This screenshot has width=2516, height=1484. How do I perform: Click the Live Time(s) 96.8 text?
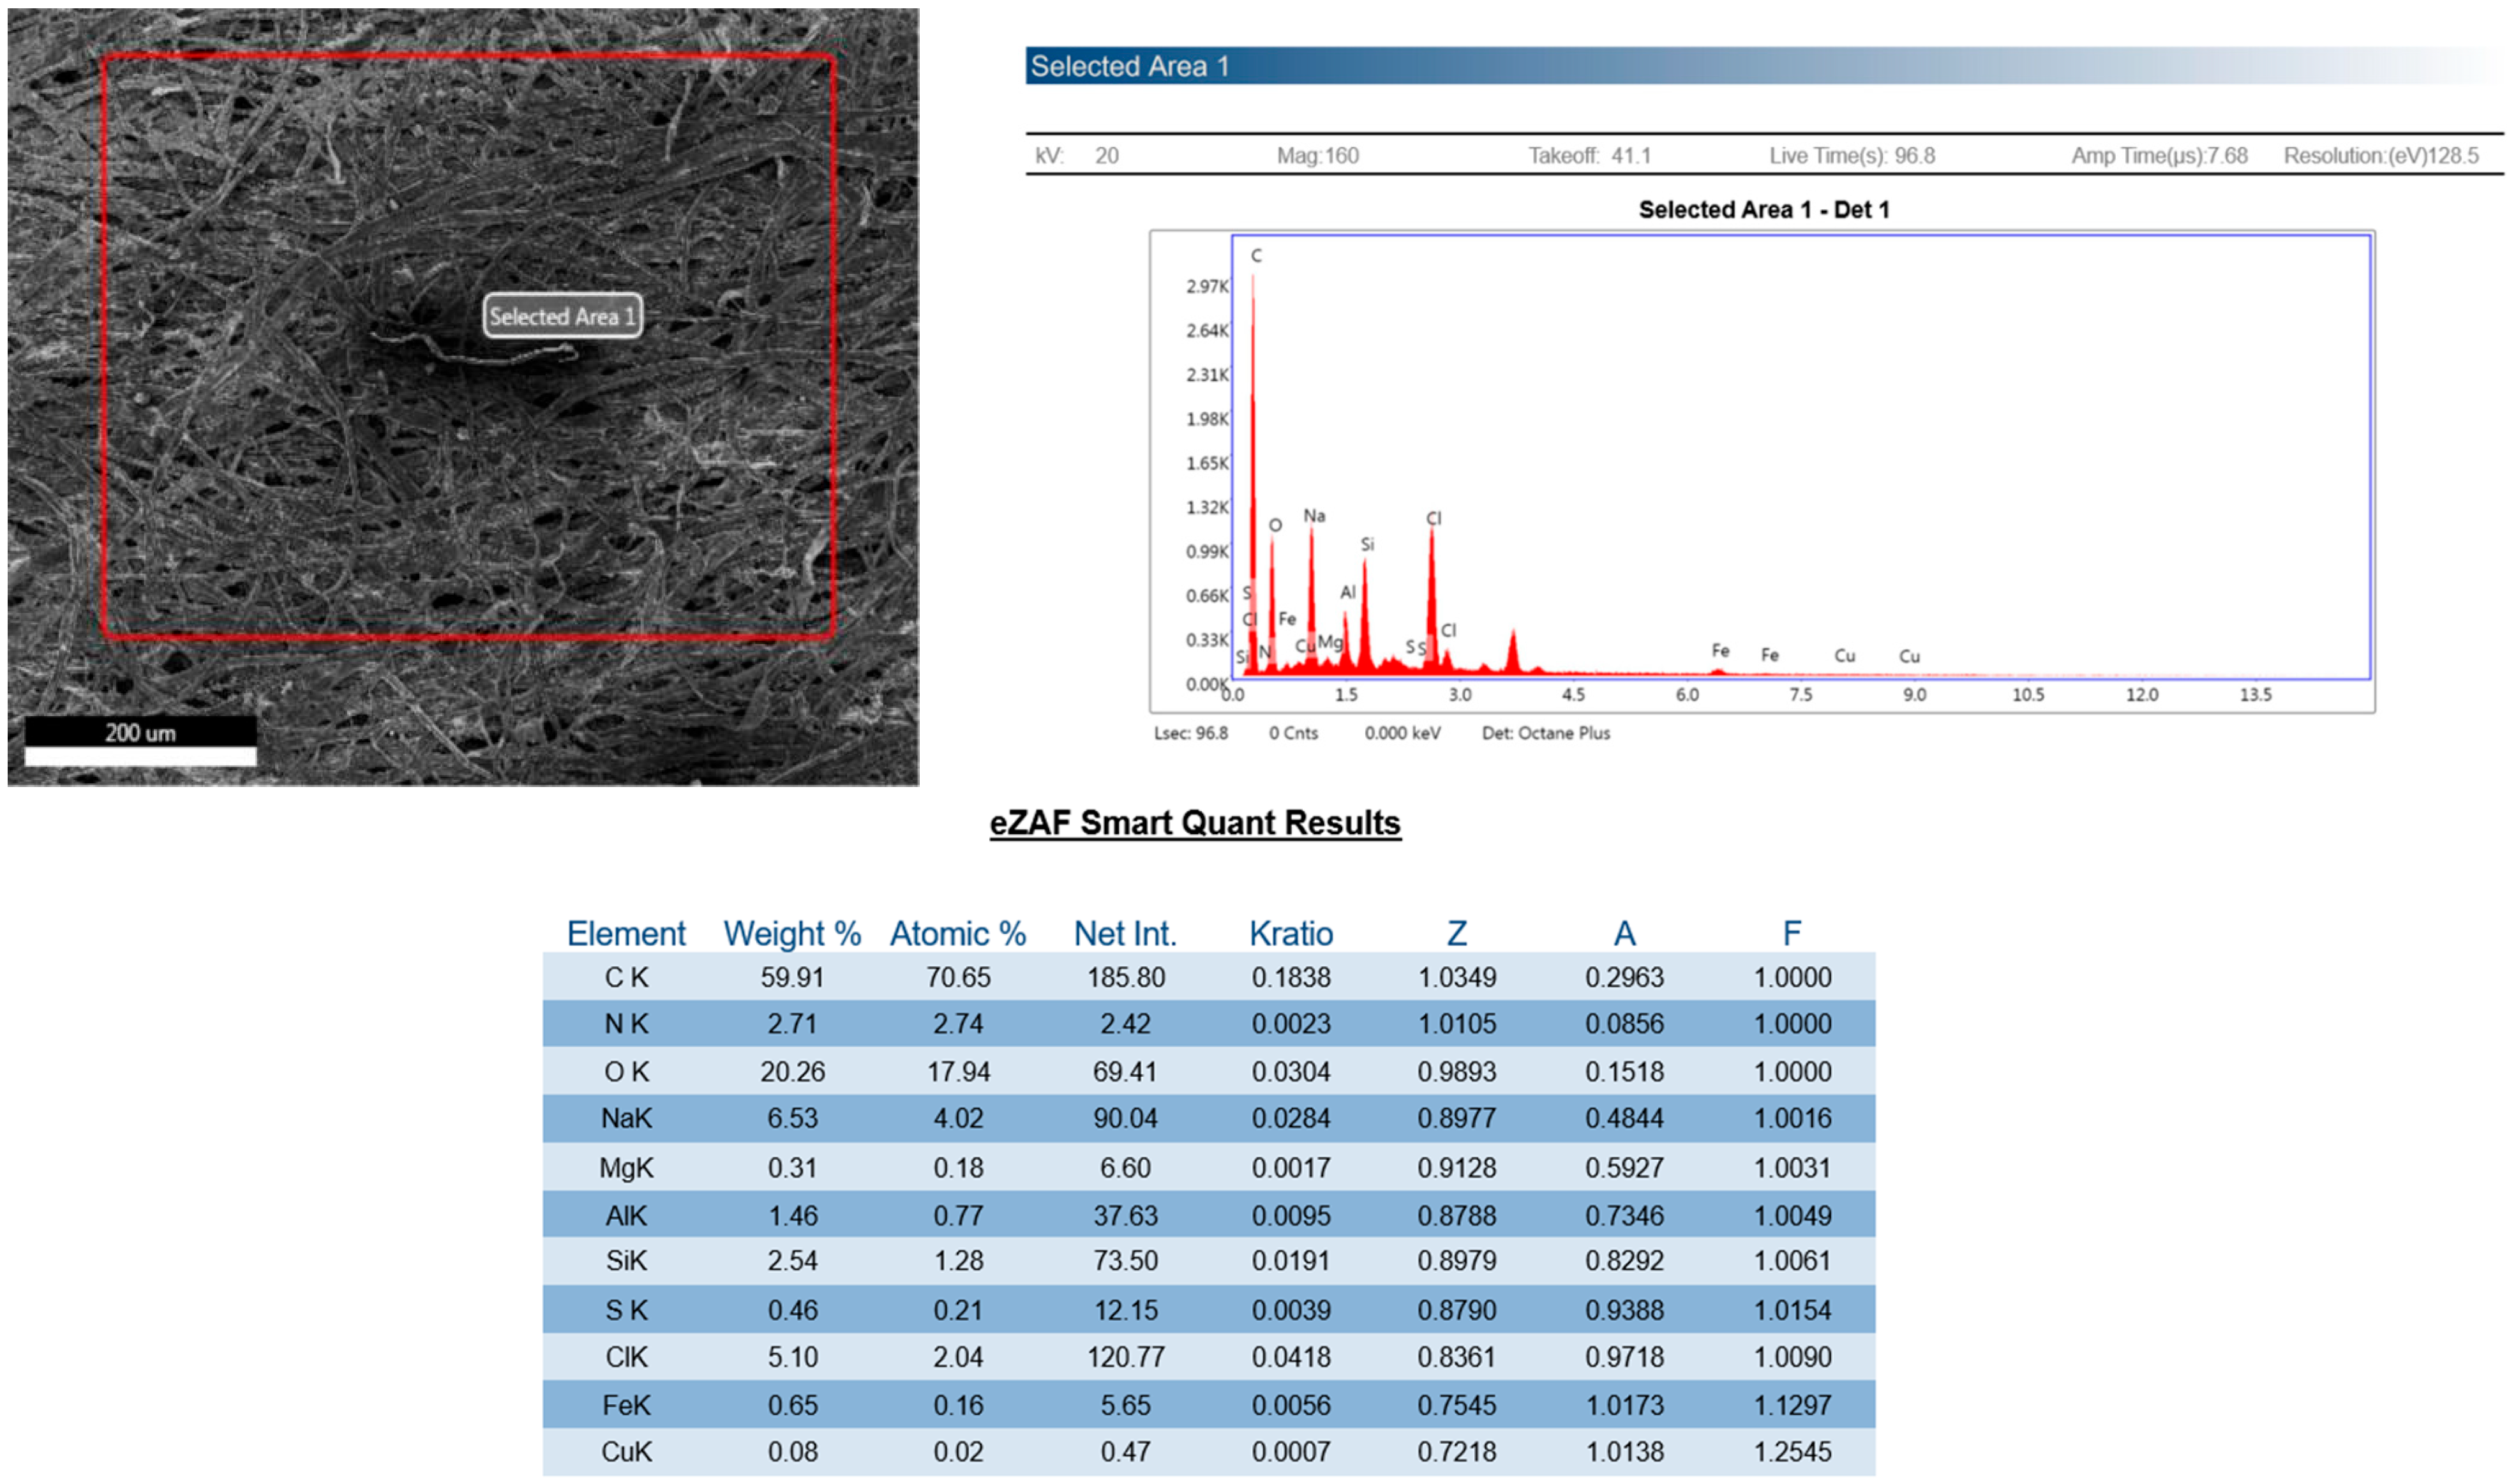(x=1852, y=156)
